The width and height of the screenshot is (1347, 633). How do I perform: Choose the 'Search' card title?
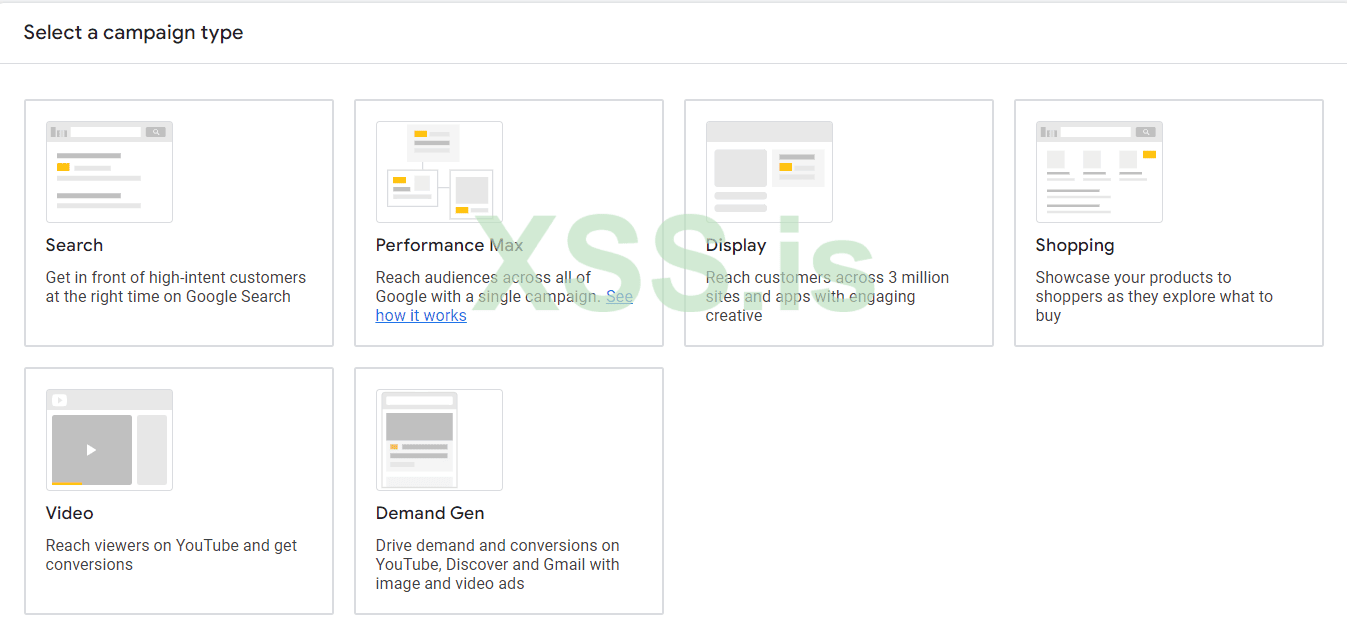pos(74,245)
